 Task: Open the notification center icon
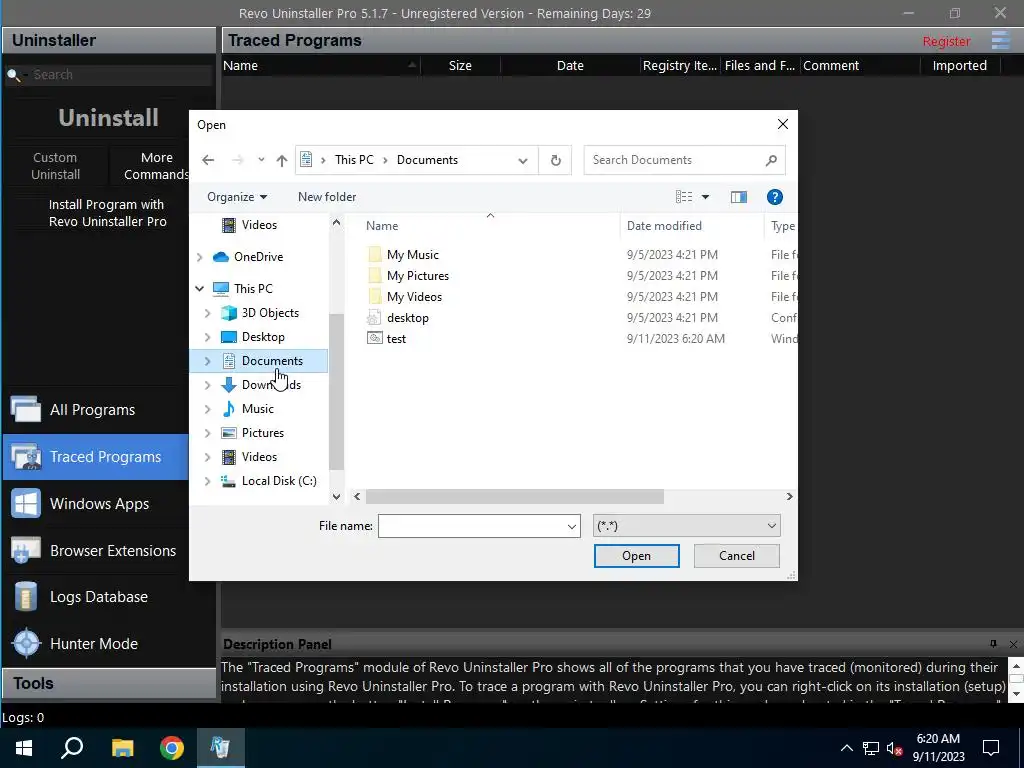point(991,748)
